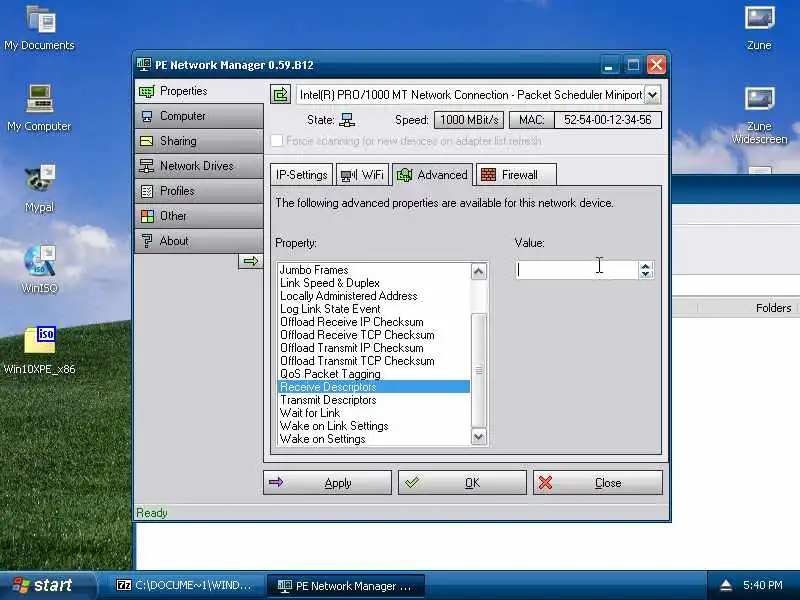Click the refresh adapter list icon
The height and width of the screenshot is (600, 800).
click(x=281, y=94)
